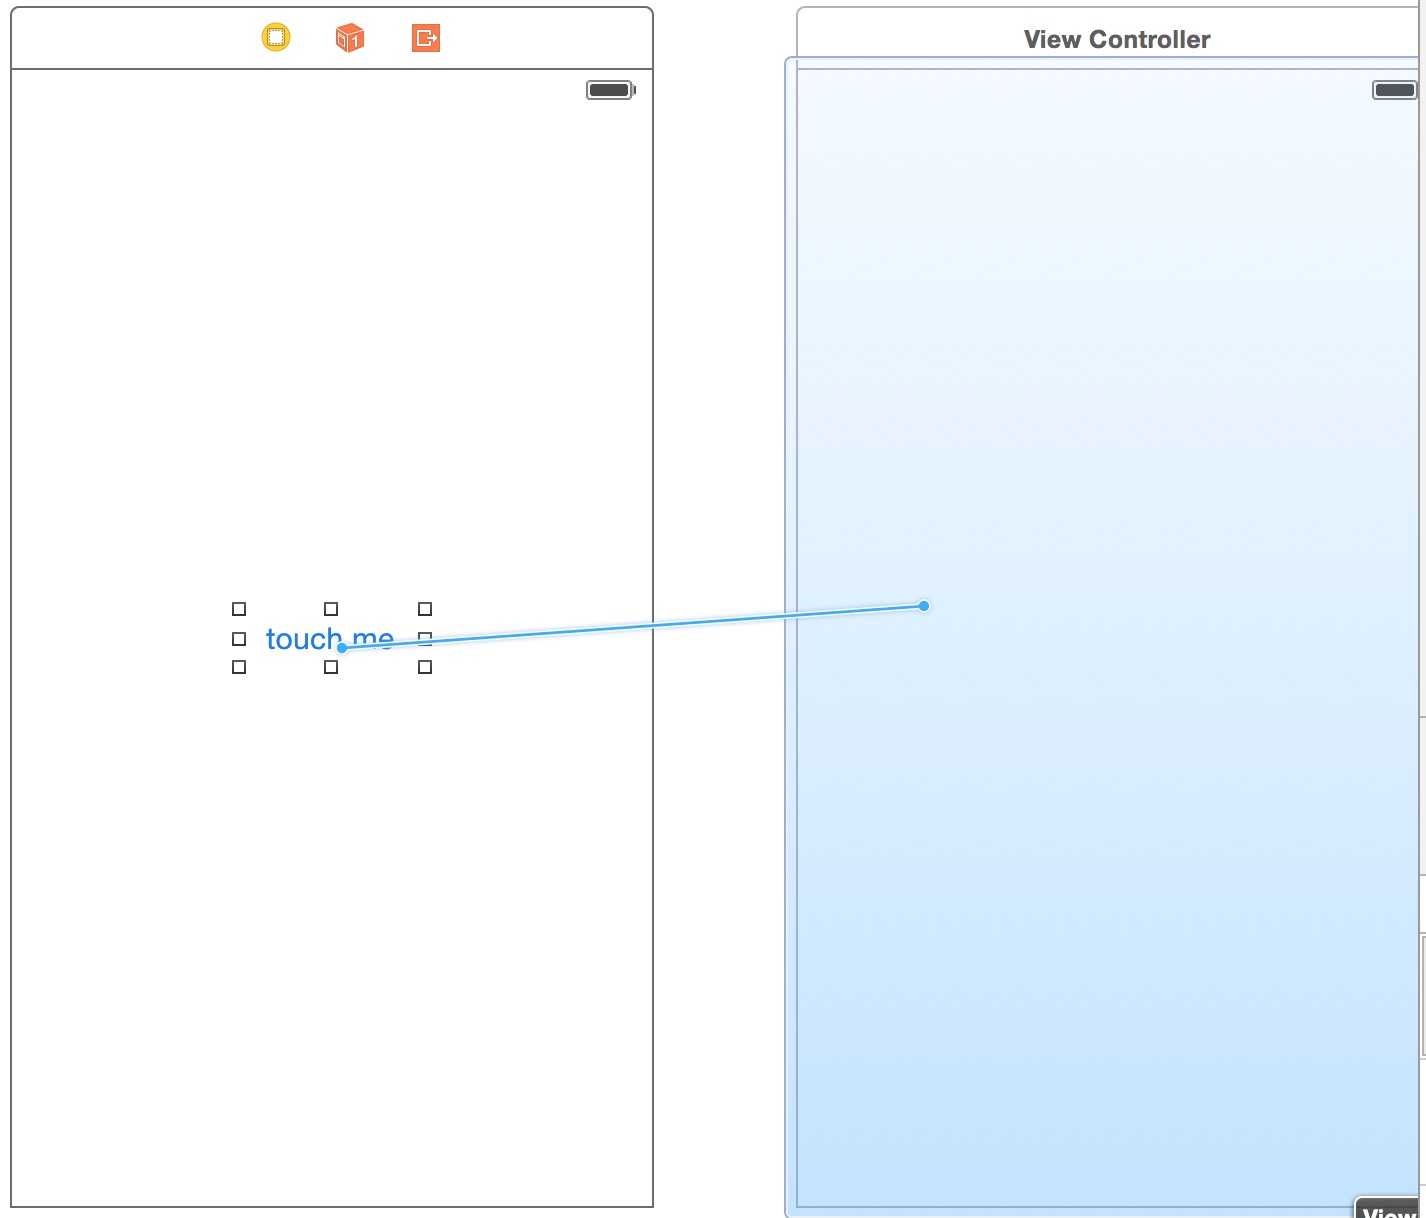1426x1218 pixels.
Task: Click the top-middle resize handle of touch me
Action: (331, 609)
